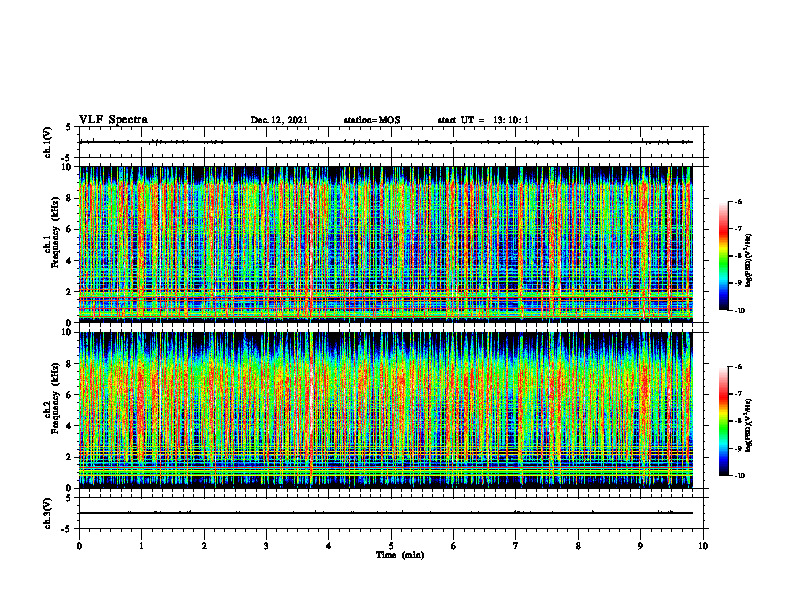This screenshot has height=612, width=792.
Task: Click the 'VLF Spectra' title text
Action: click(113, 120)
